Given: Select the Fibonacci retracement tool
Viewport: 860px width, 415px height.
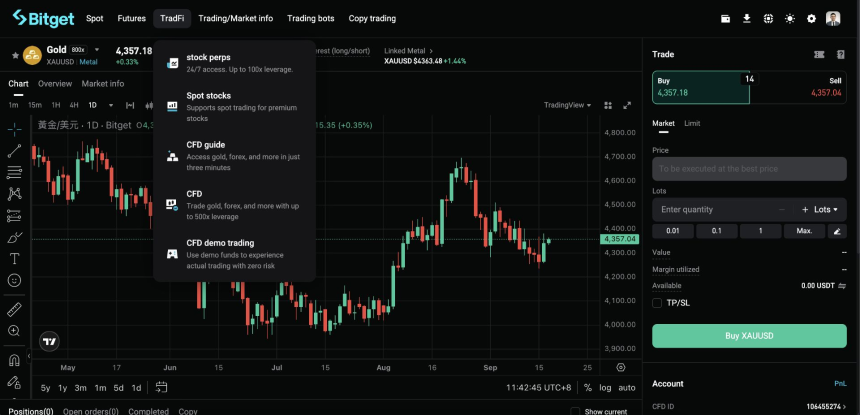Looking at the screenshot, I should [x=14, y=172].
